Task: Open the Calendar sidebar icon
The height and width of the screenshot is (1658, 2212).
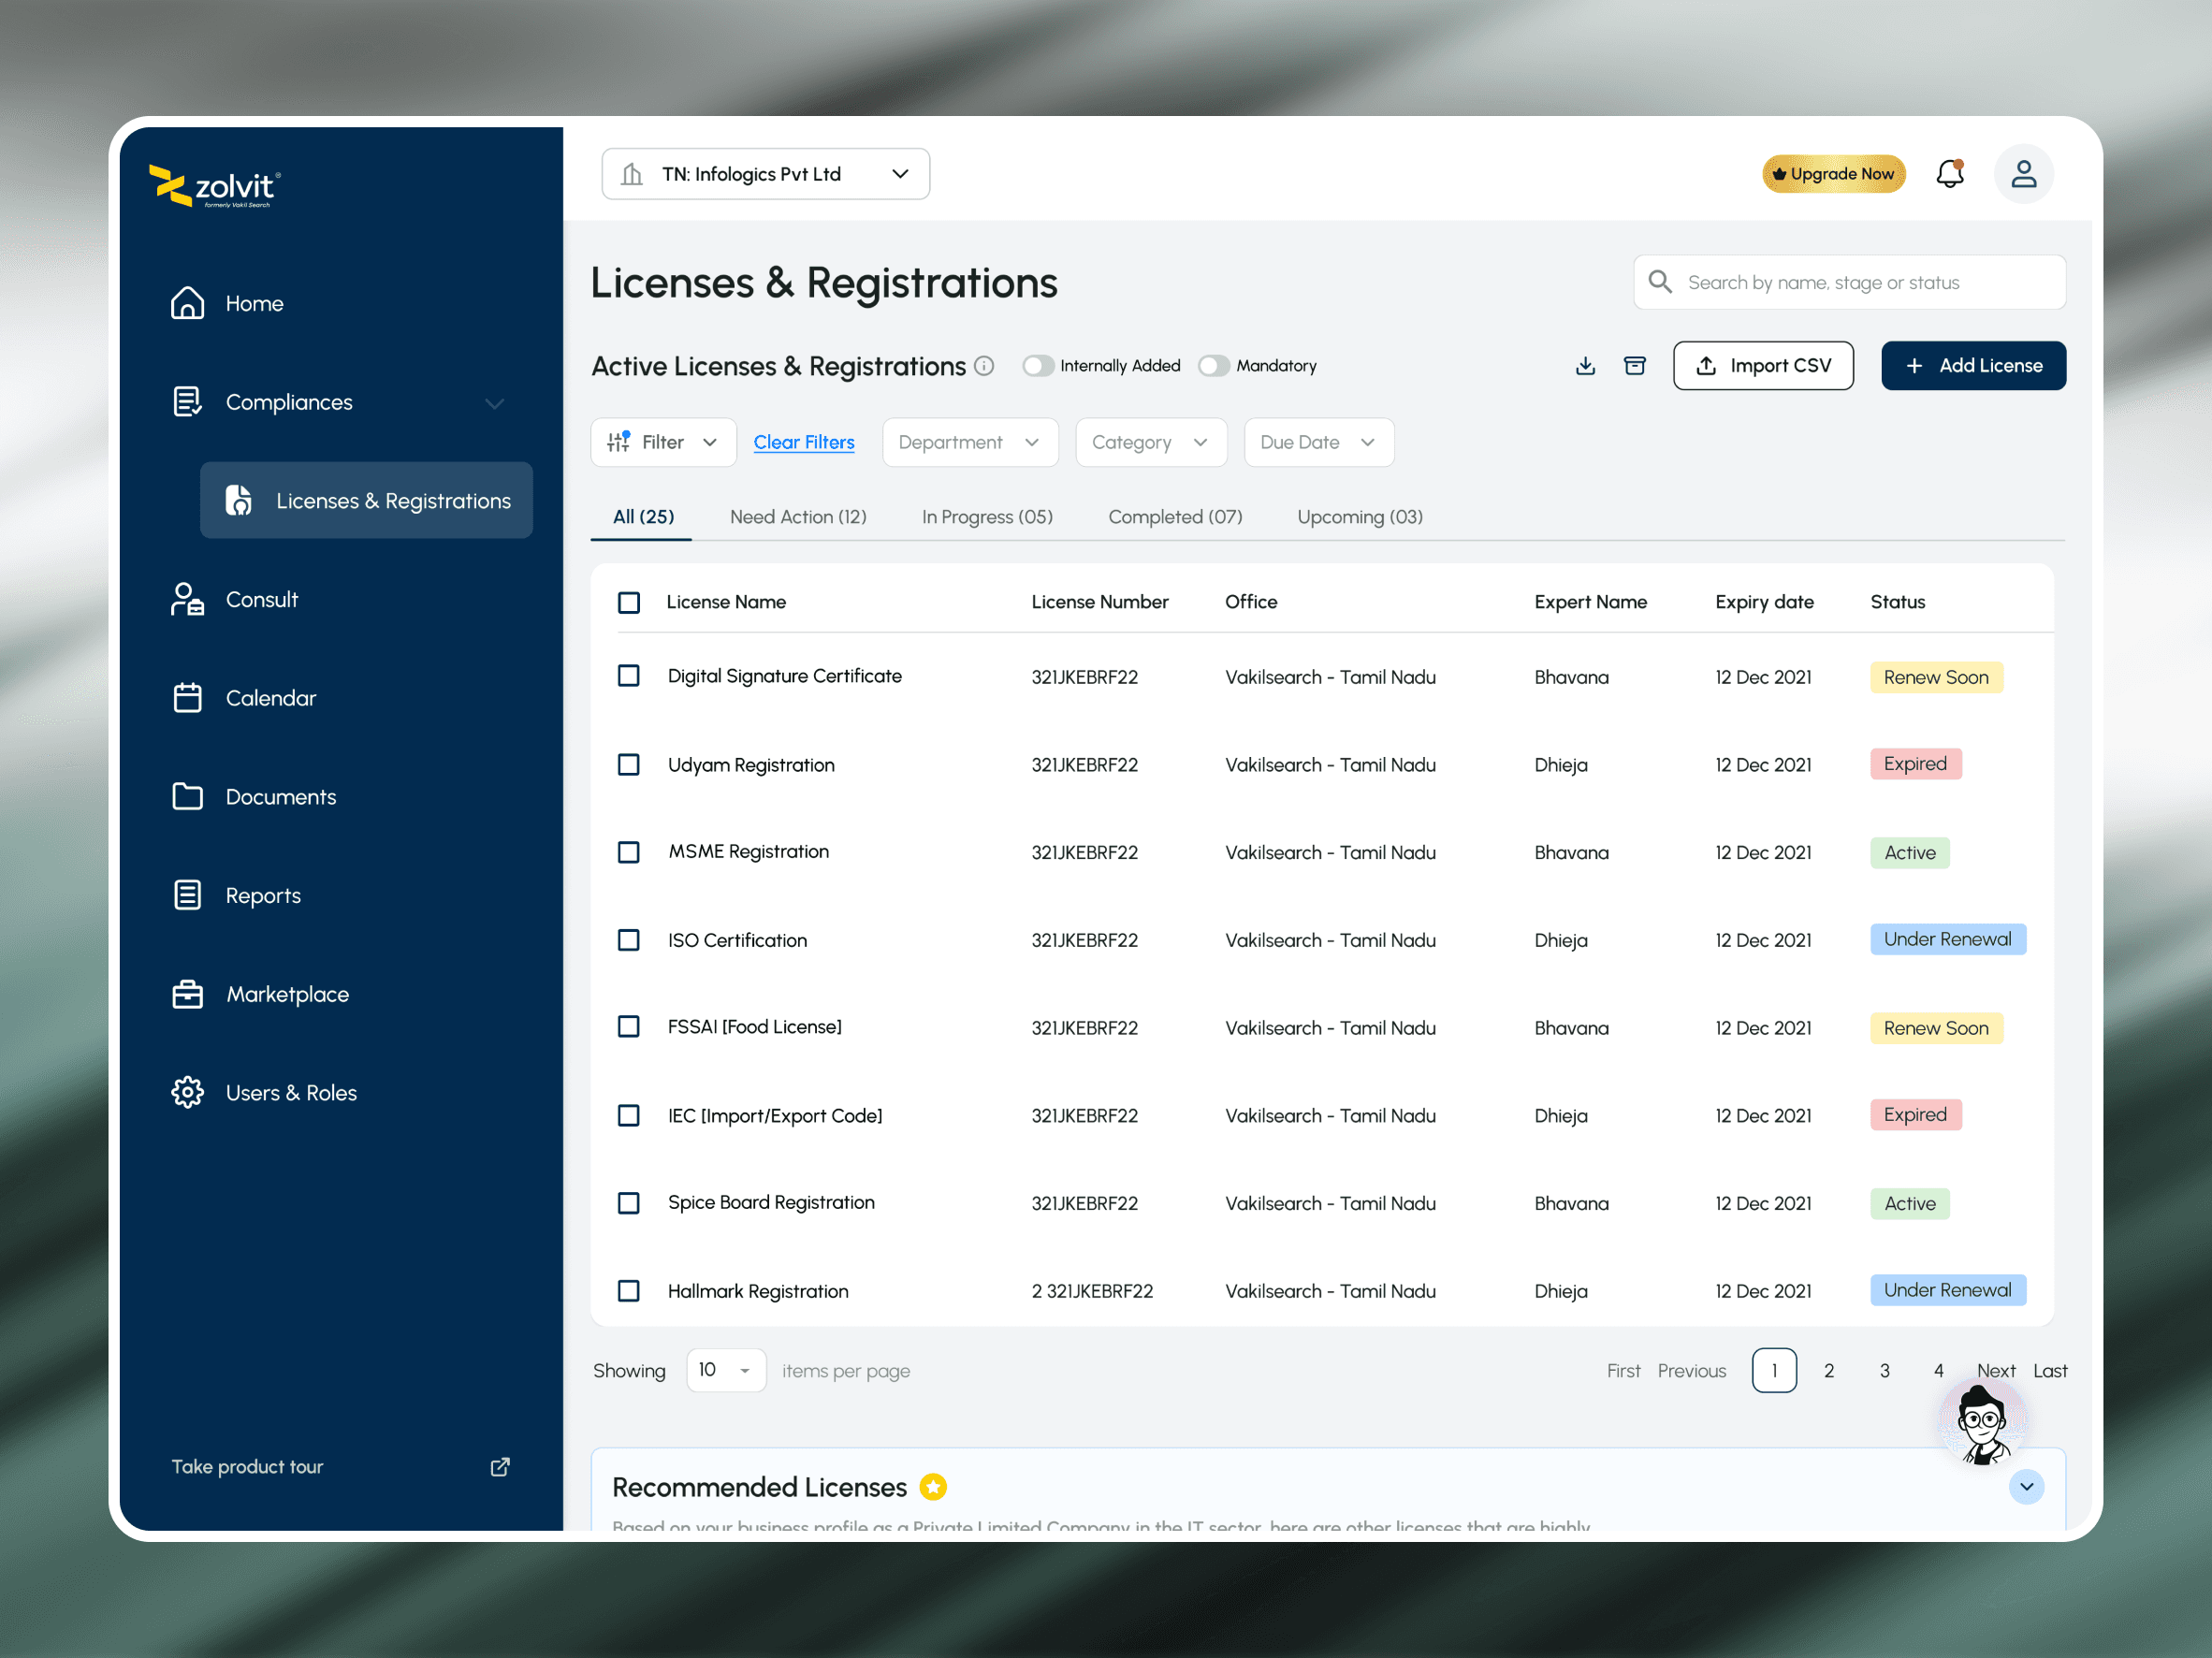Action: tap(187, 698)
